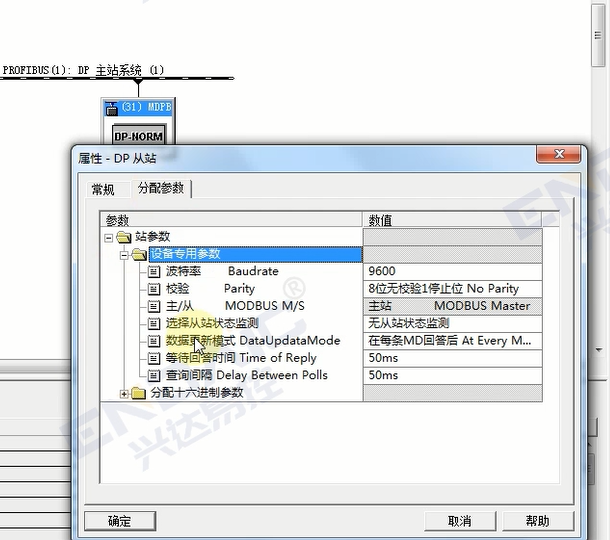
Task: Open the Delay Between Polls 50ms value
Action: [x=452, y=375]
